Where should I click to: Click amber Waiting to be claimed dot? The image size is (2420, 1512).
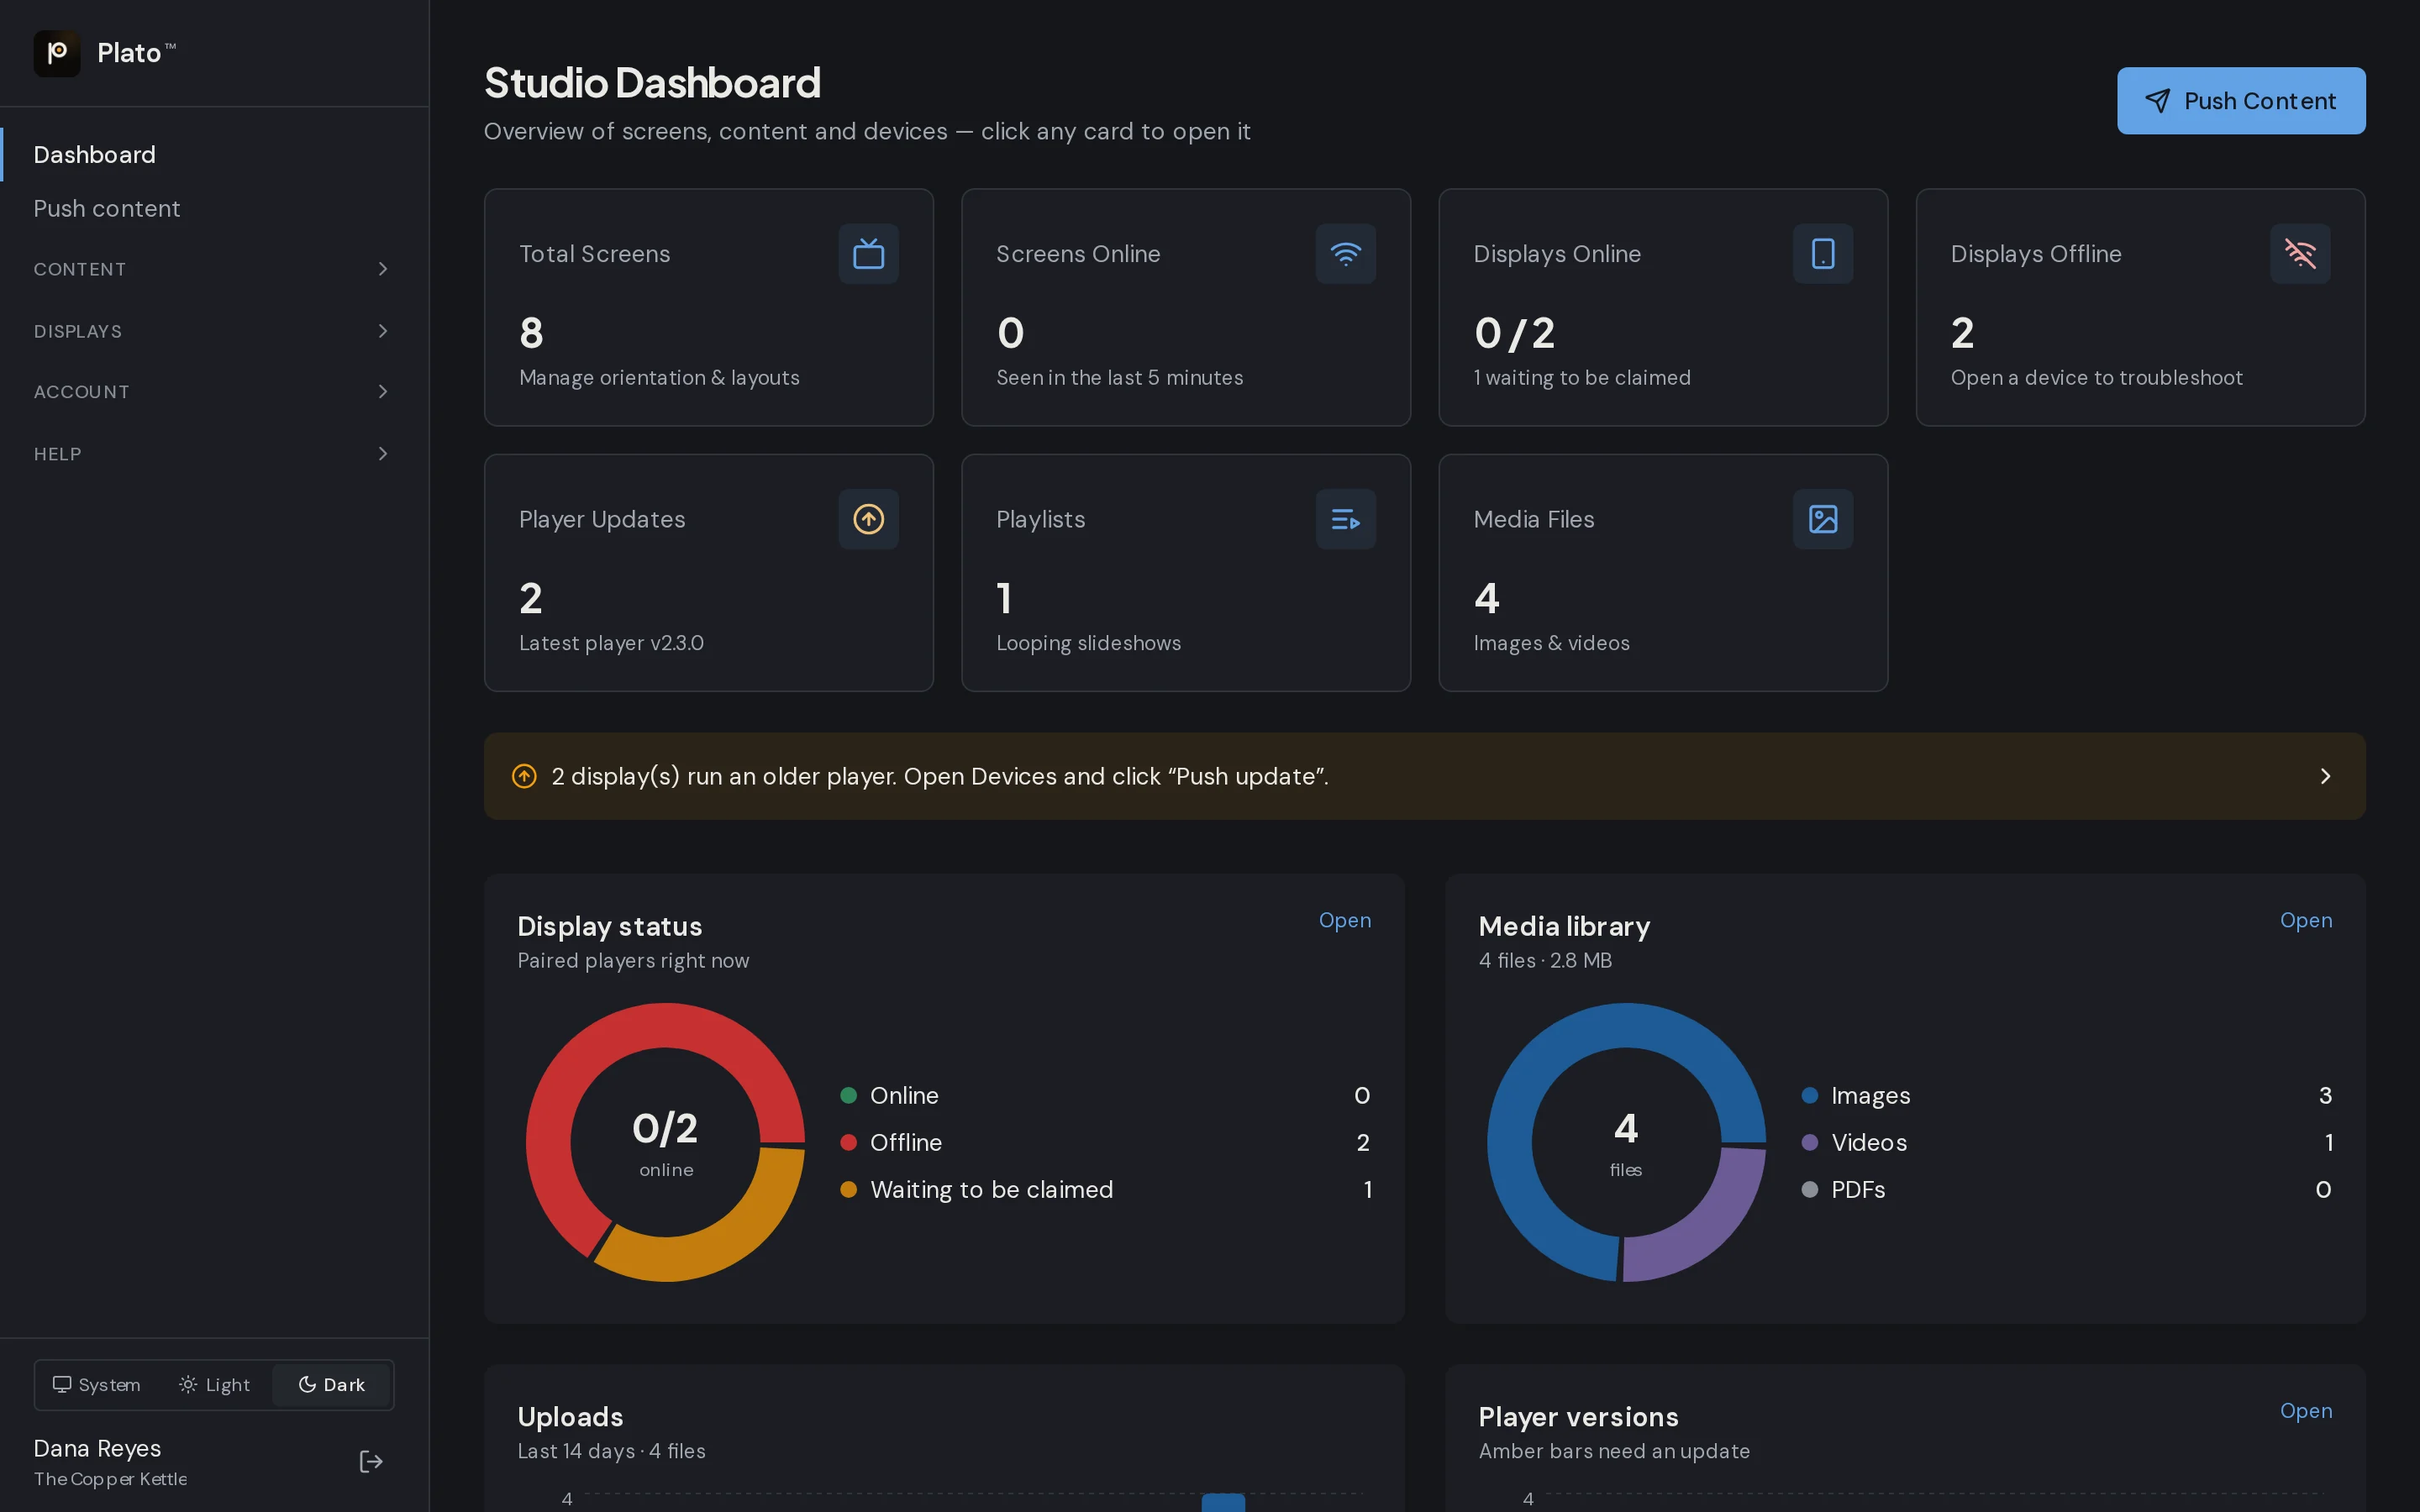coord(849,1189)
